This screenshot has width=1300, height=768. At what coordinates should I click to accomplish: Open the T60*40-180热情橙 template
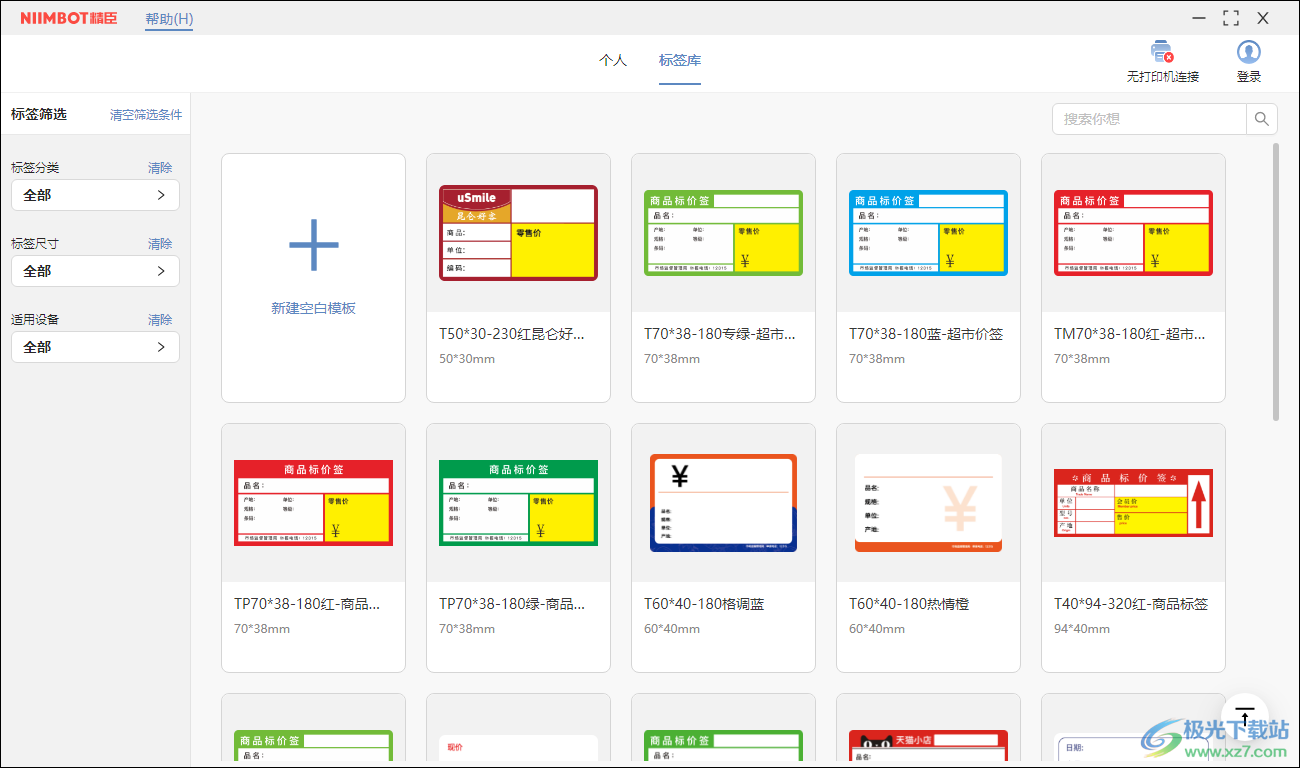(x=928, y=503)
